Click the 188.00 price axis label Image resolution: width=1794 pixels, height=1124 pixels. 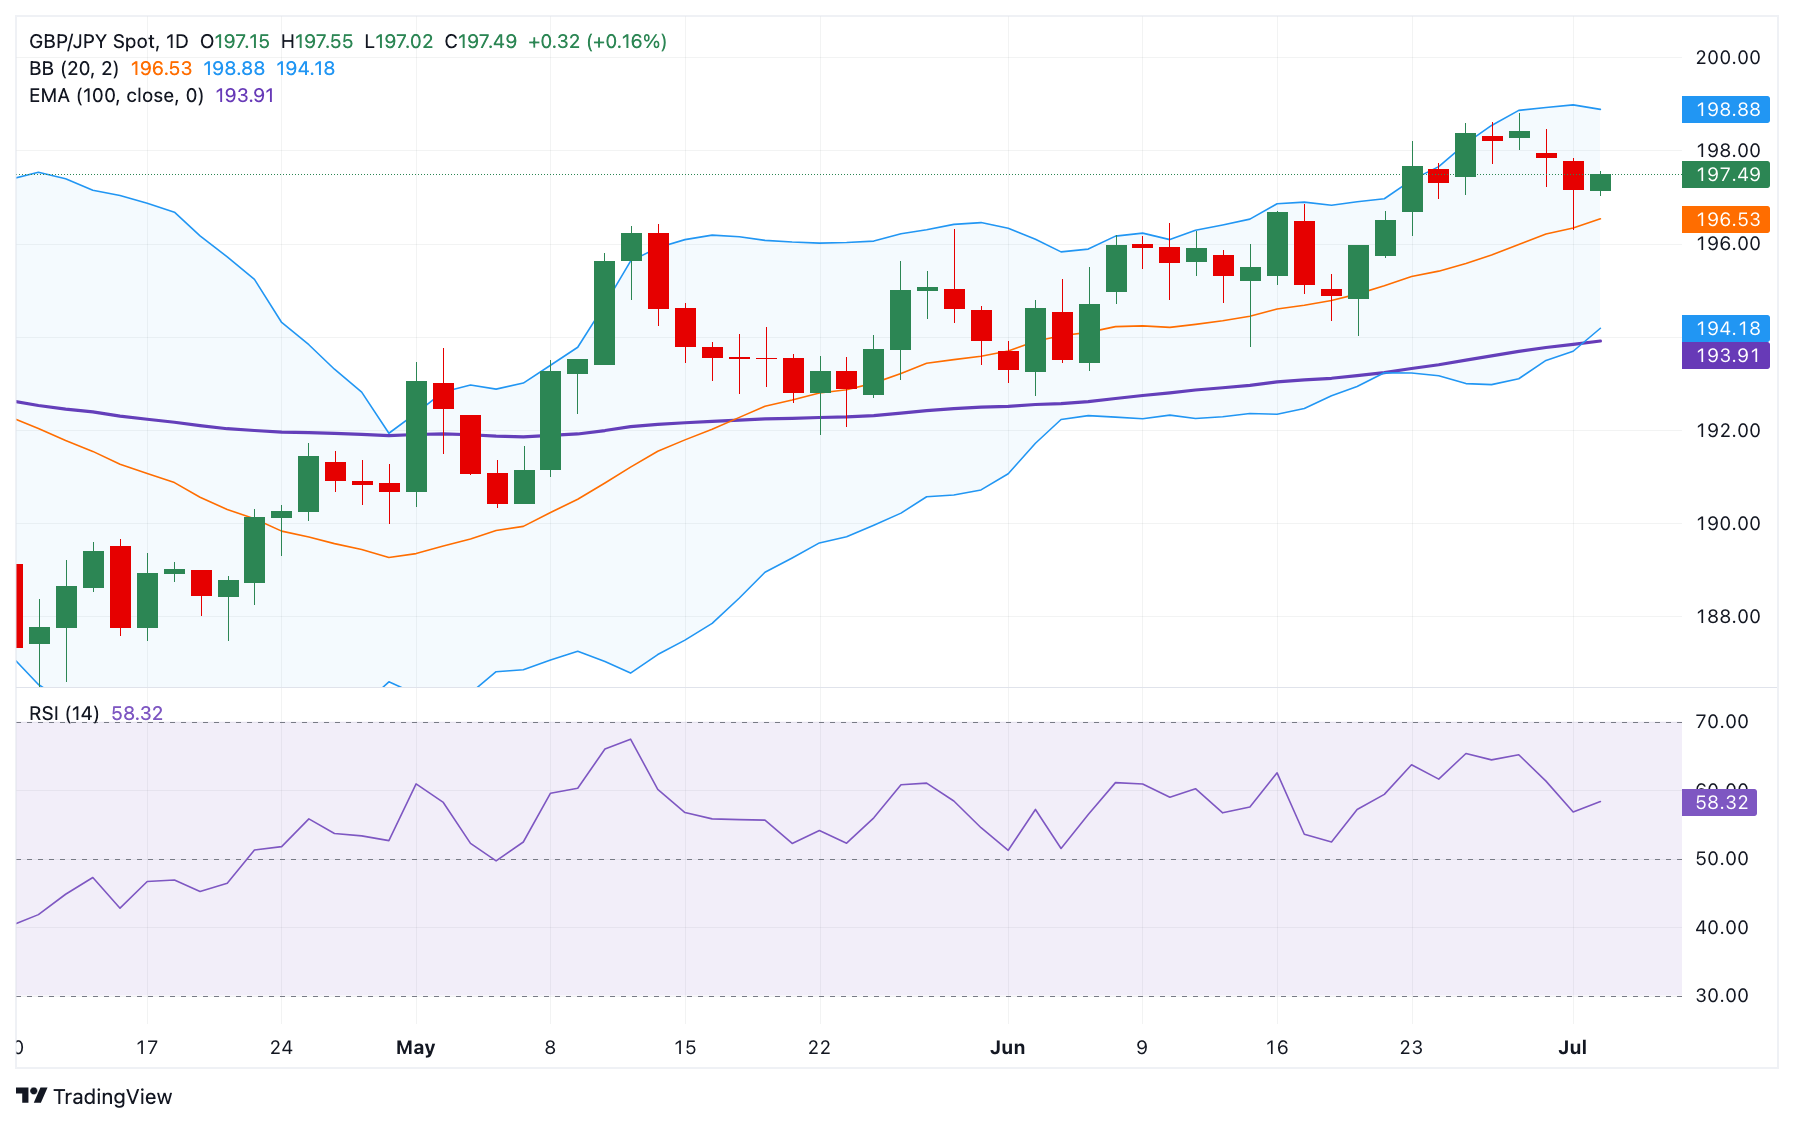(x=1727, y=616)
